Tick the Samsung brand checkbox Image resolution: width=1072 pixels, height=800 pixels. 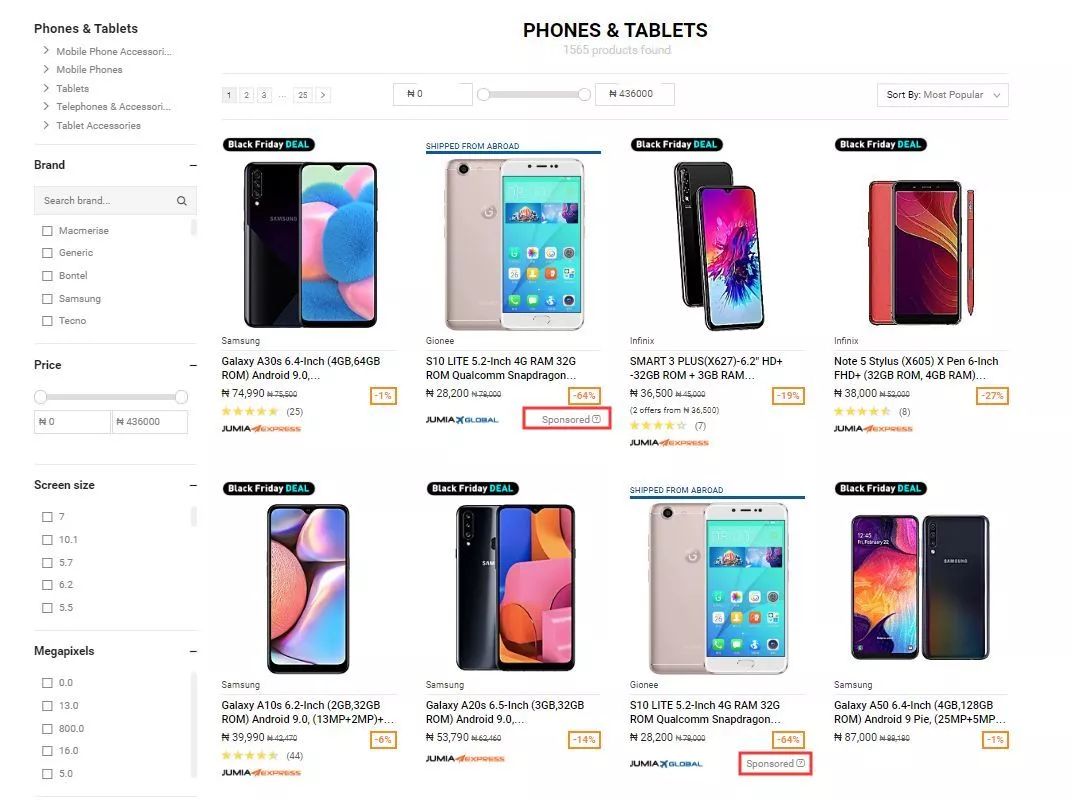pos(47,299)
